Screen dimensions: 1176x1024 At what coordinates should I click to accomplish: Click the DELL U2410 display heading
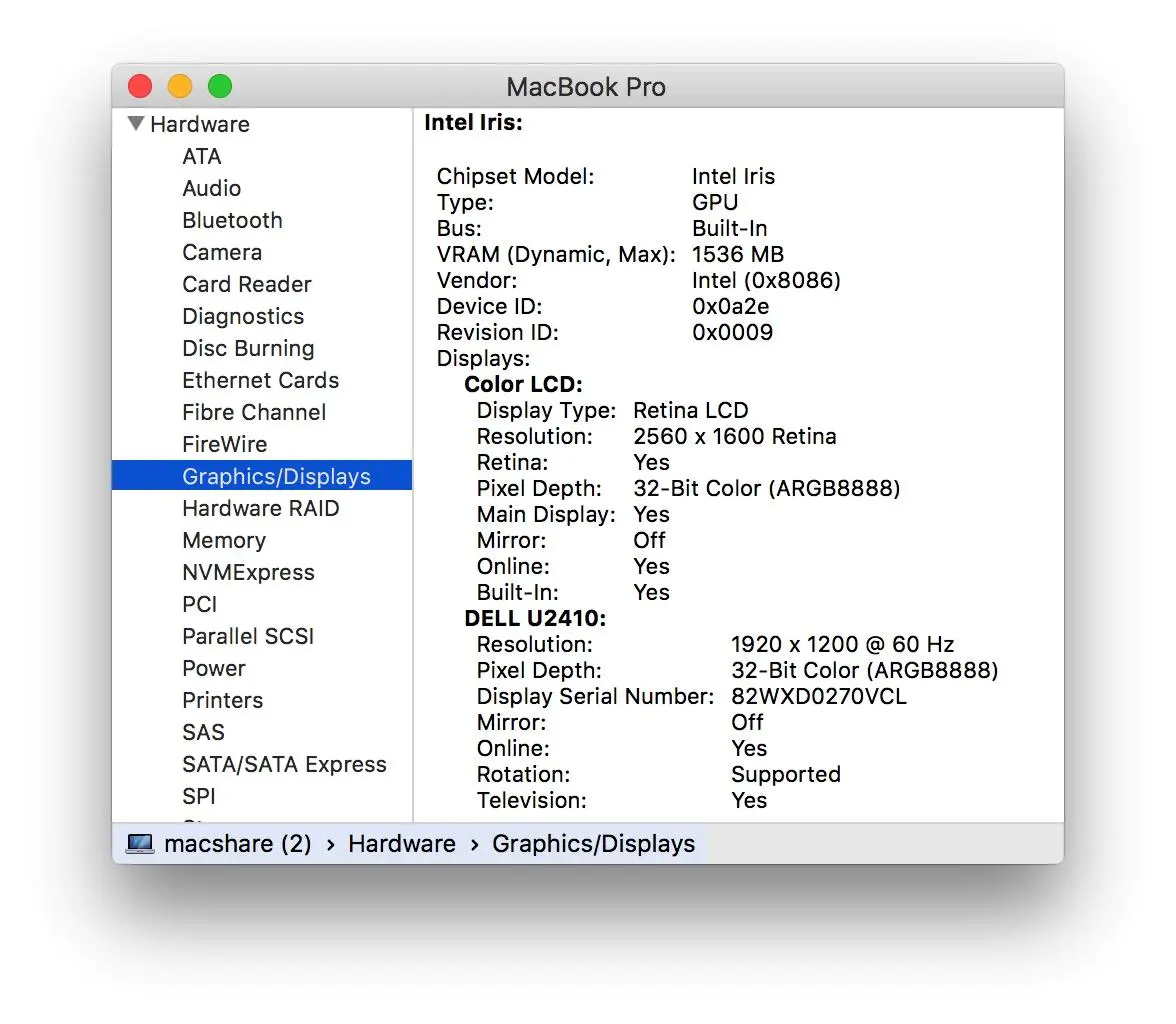click(536, 618)
